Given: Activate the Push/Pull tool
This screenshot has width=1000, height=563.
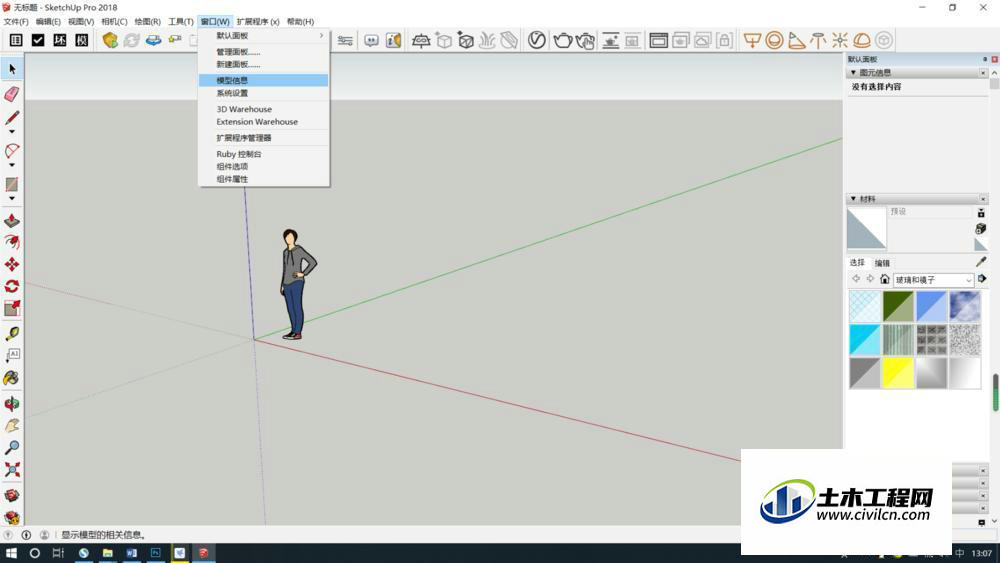Looking at the screenshot, I should click(12, 221).
